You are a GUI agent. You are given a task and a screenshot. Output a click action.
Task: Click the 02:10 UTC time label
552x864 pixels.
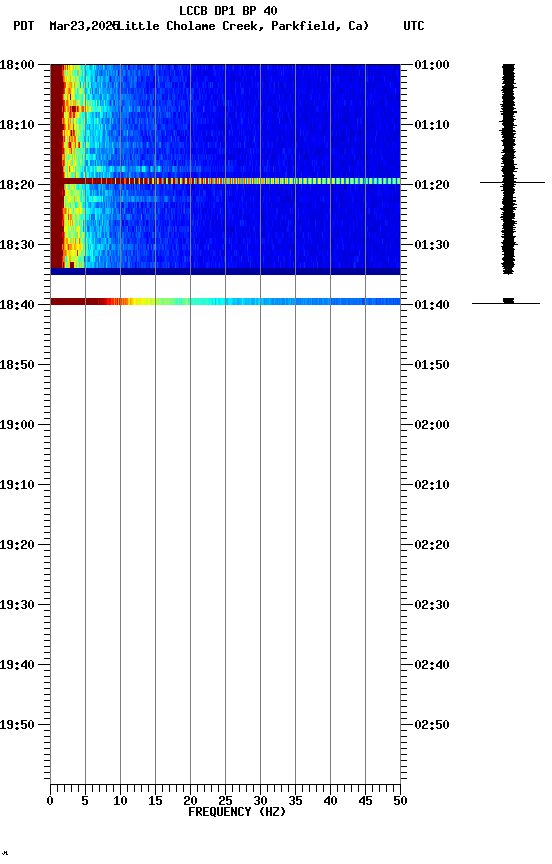[432, 485]
